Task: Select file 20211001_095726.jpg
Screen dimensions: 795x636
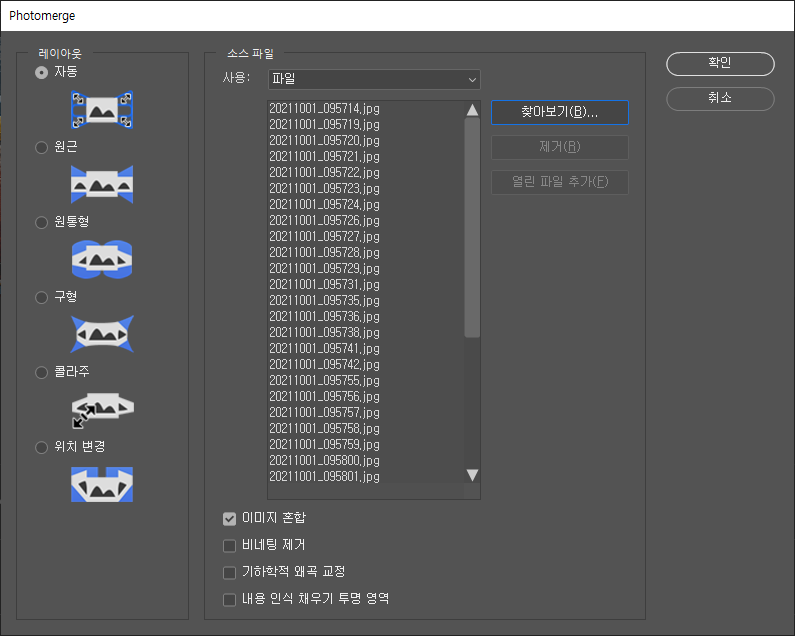Action: [324, 221]
